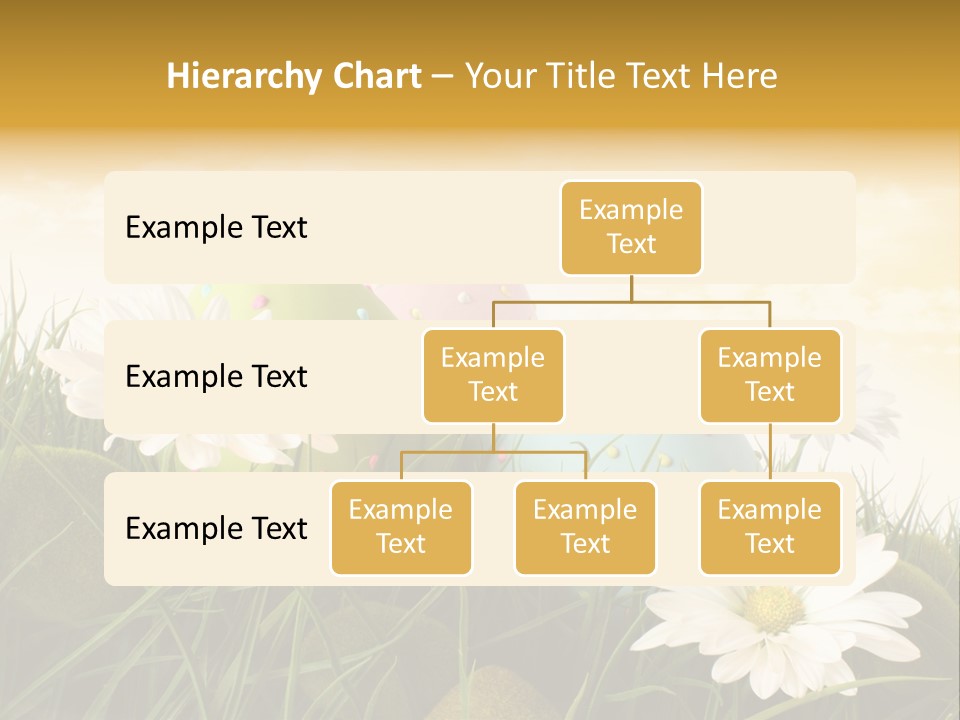960x720 pixels.
Task: Select the top-level hierarchy node box
Action: tap(631, 228)
